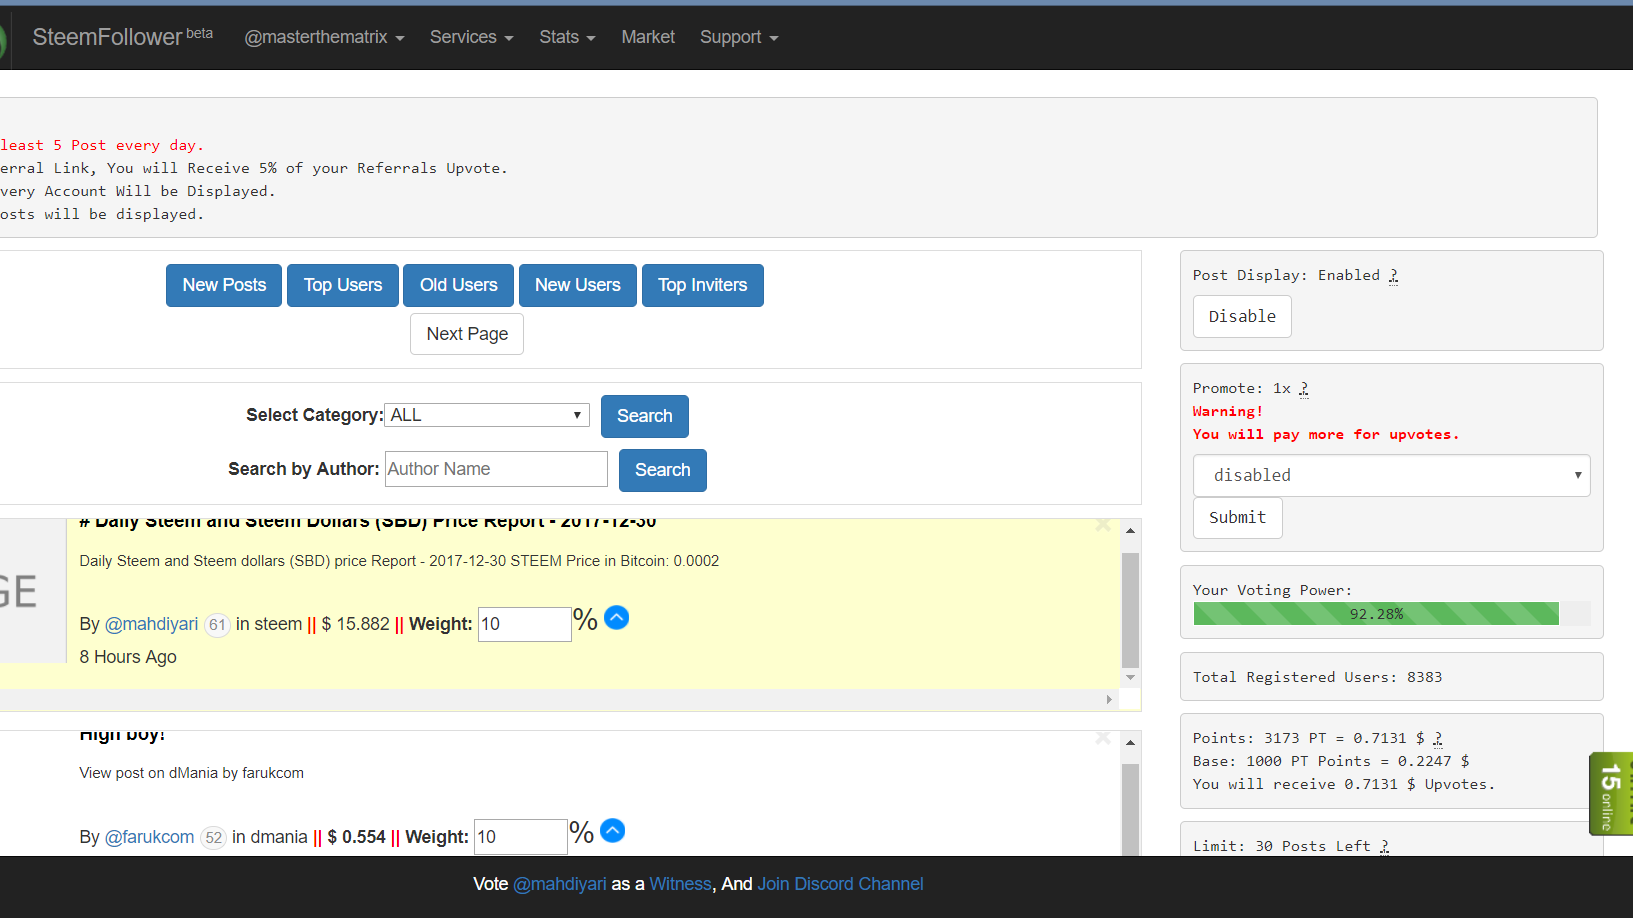Click Search next to Author Name field
Screen dimensions: 1633x918
pyautogui.click(x=663, y=470)
